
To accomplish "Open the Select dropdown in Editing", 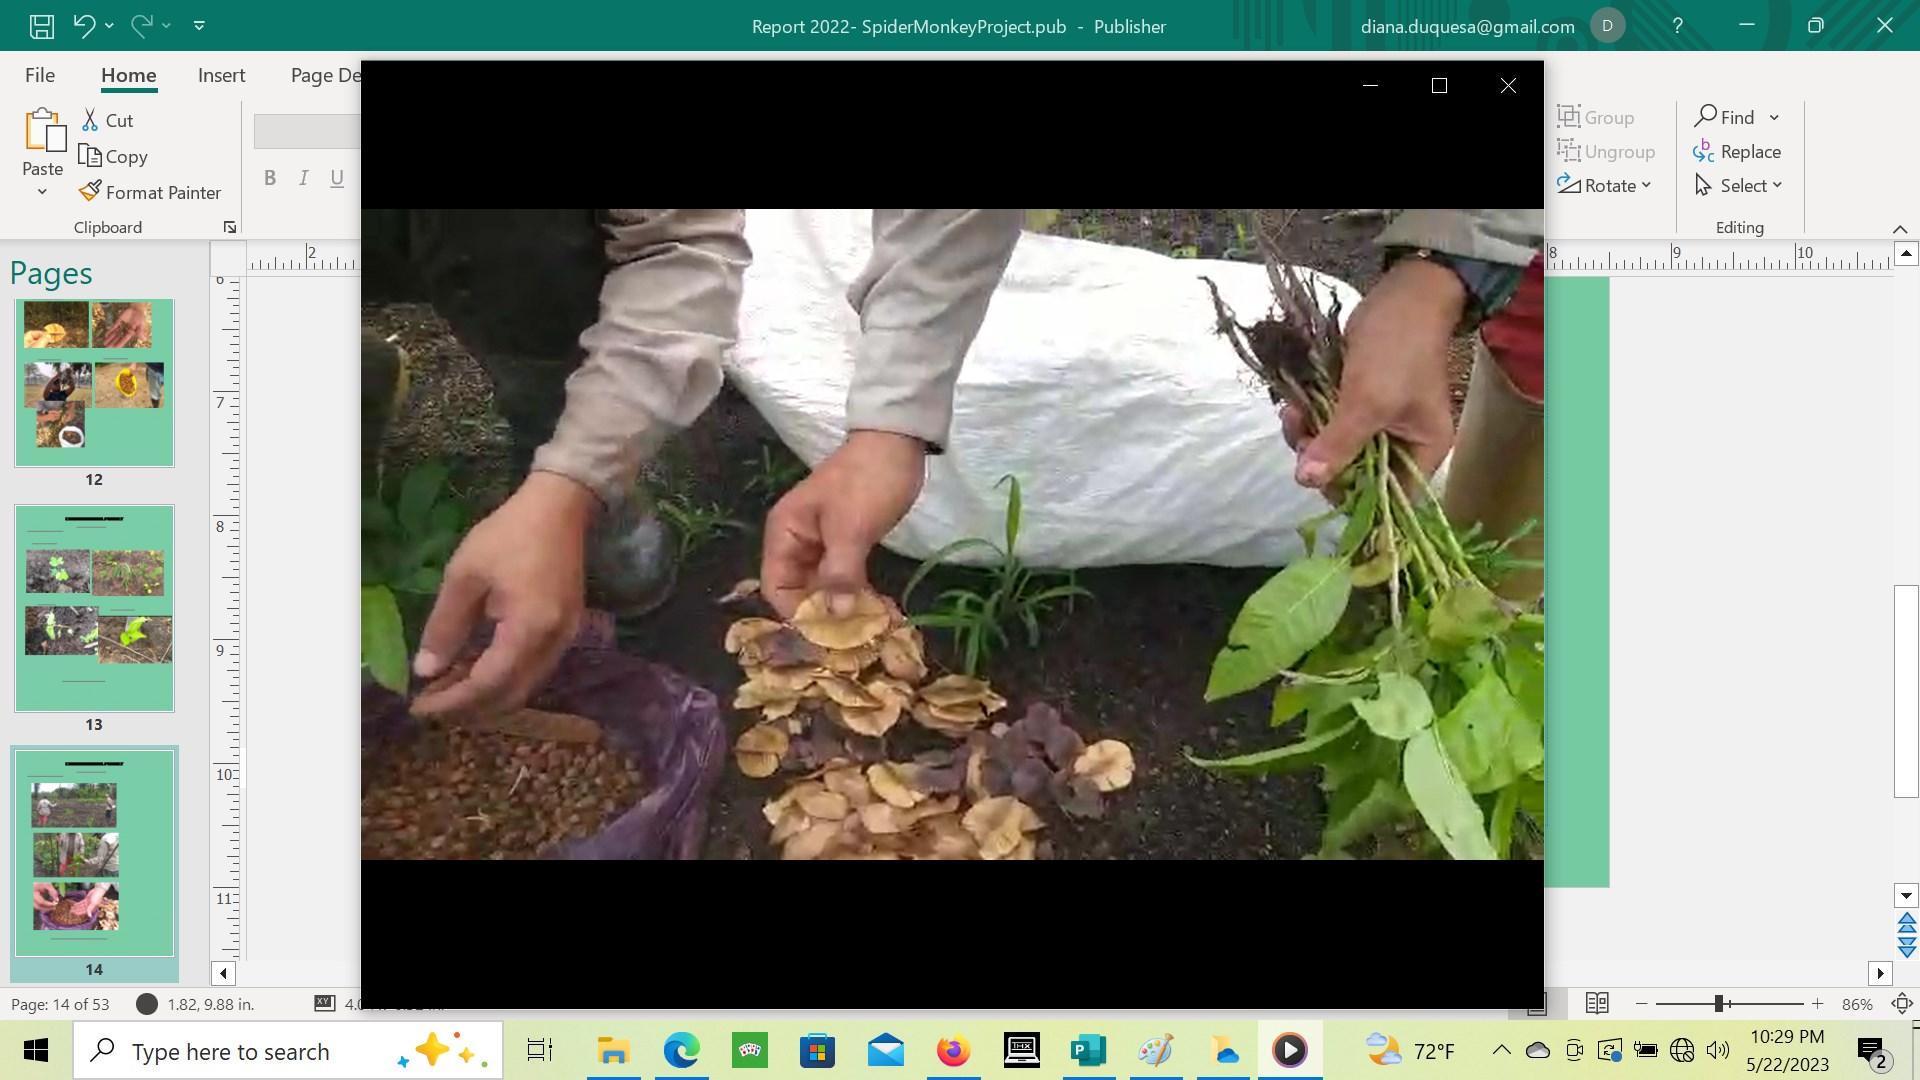I will (1776, 185).
